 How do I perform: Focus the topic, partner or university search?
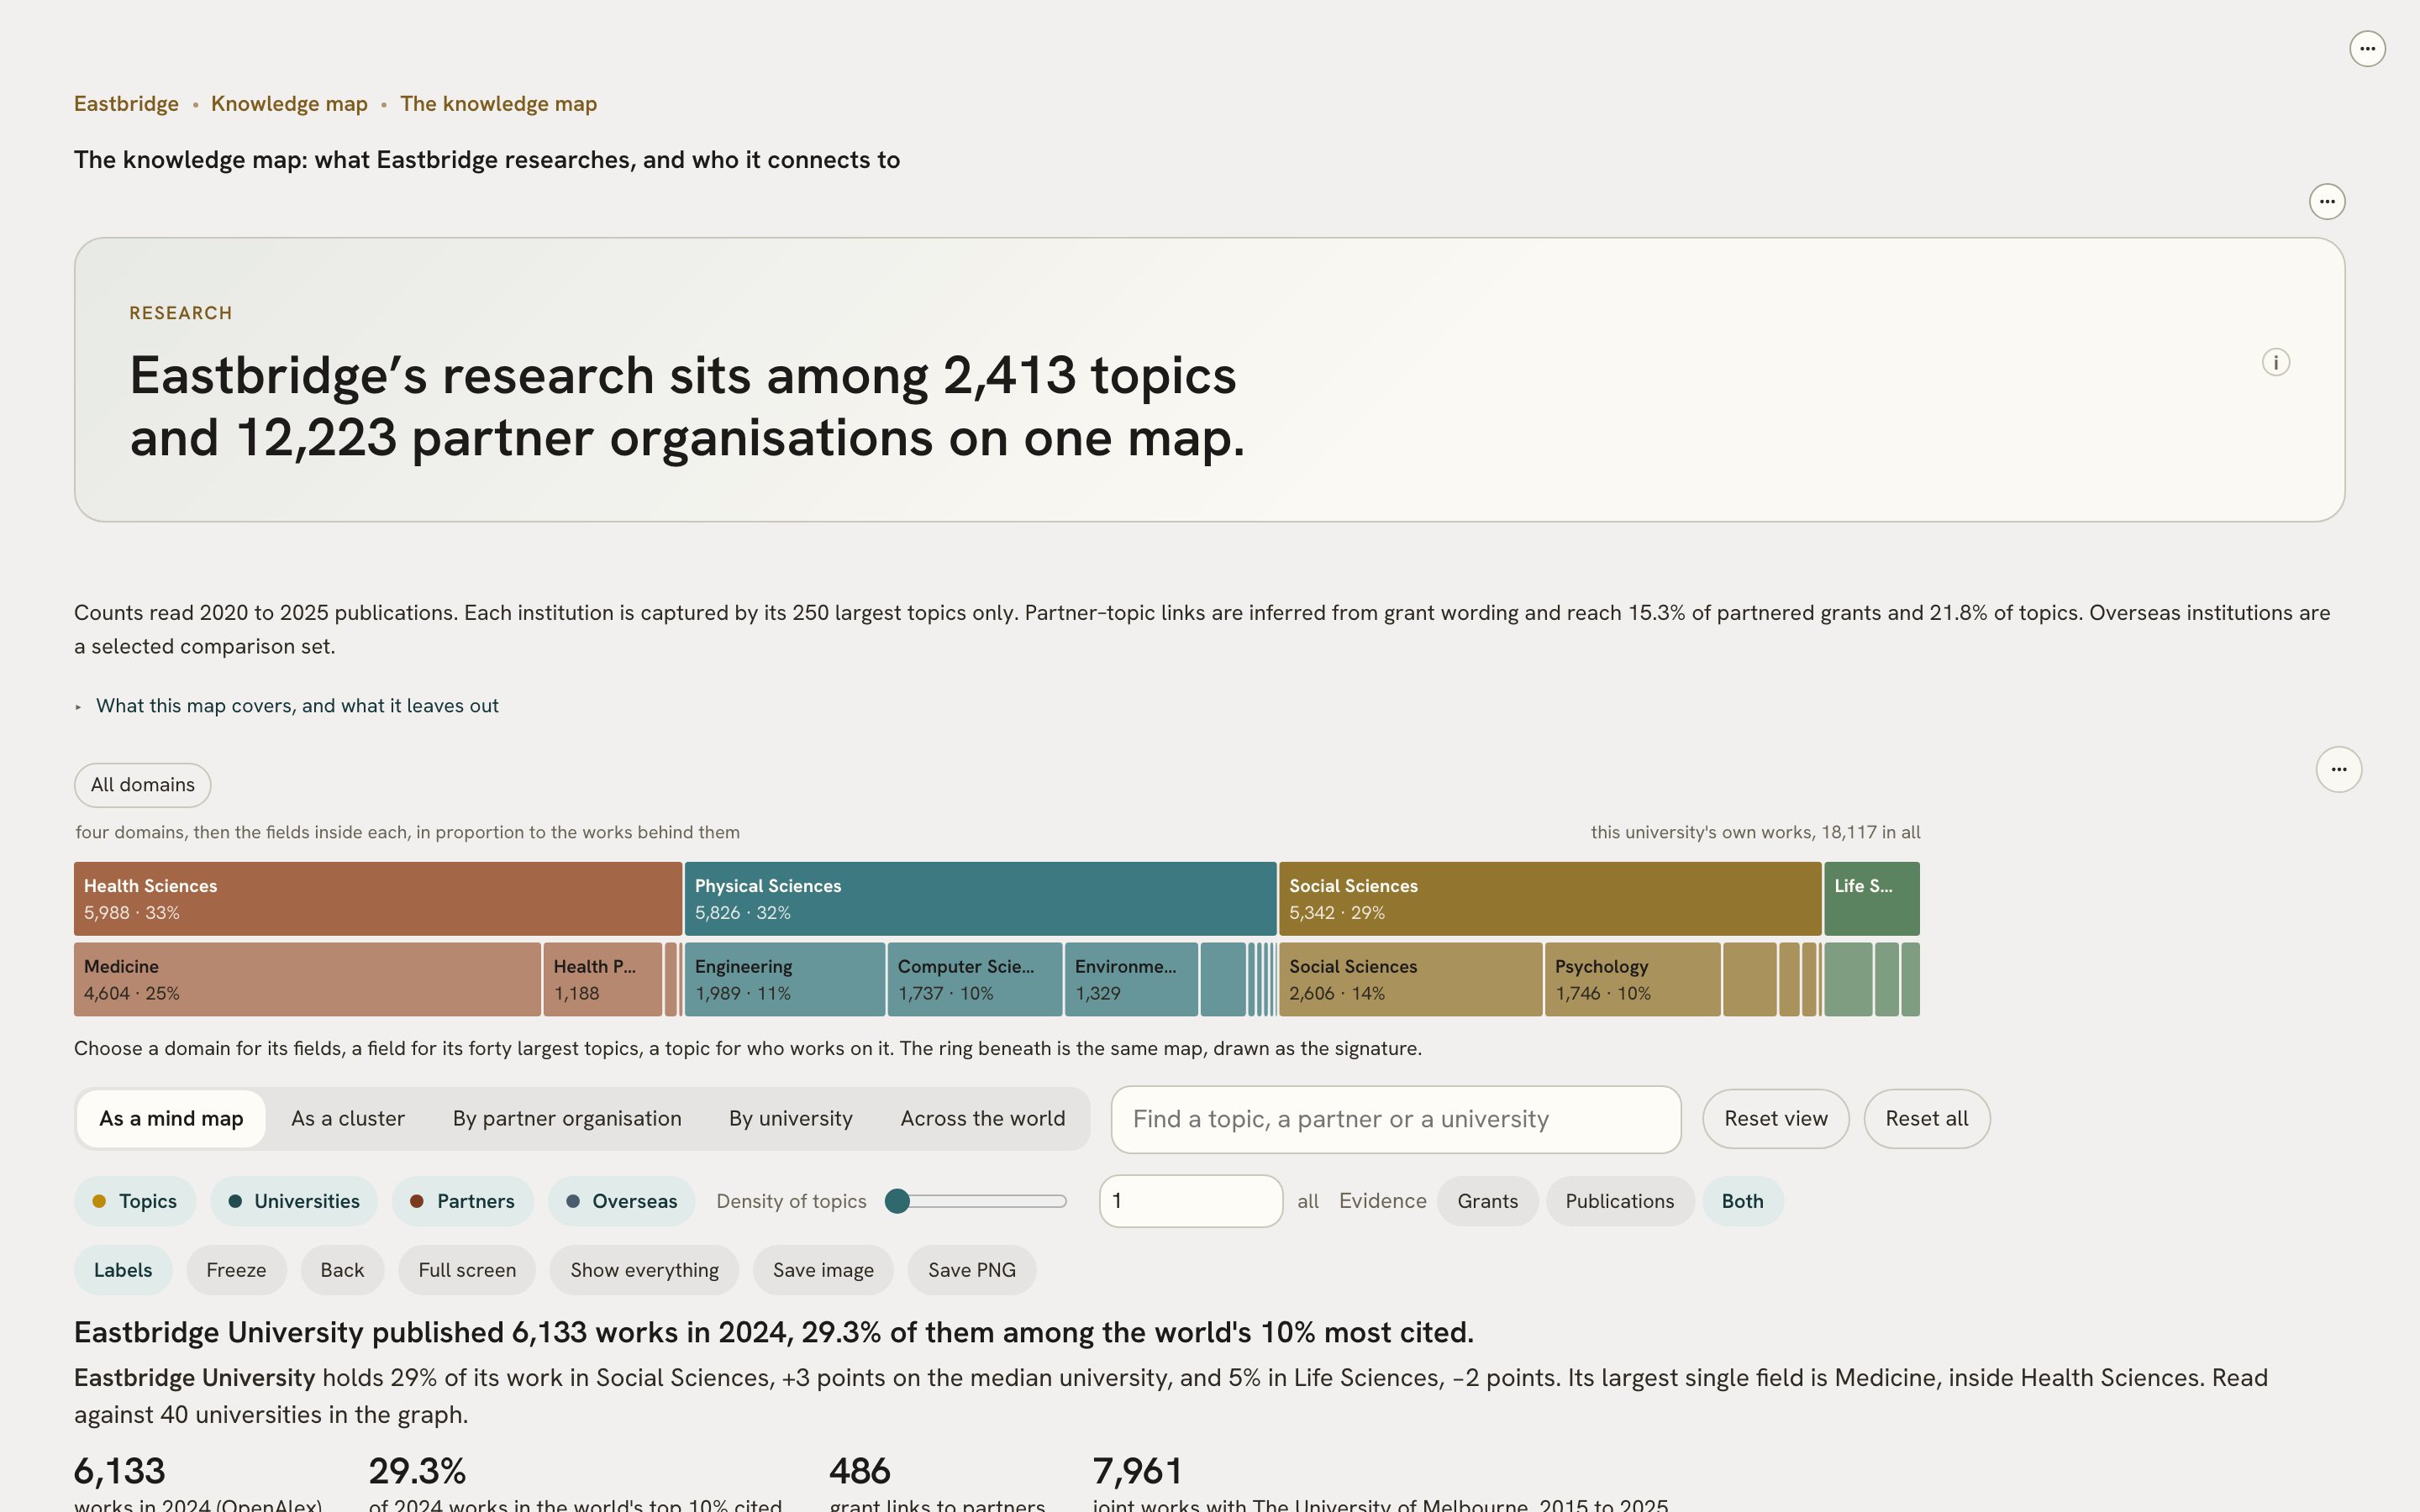pyautogui.click(x=1396, y=1120)
